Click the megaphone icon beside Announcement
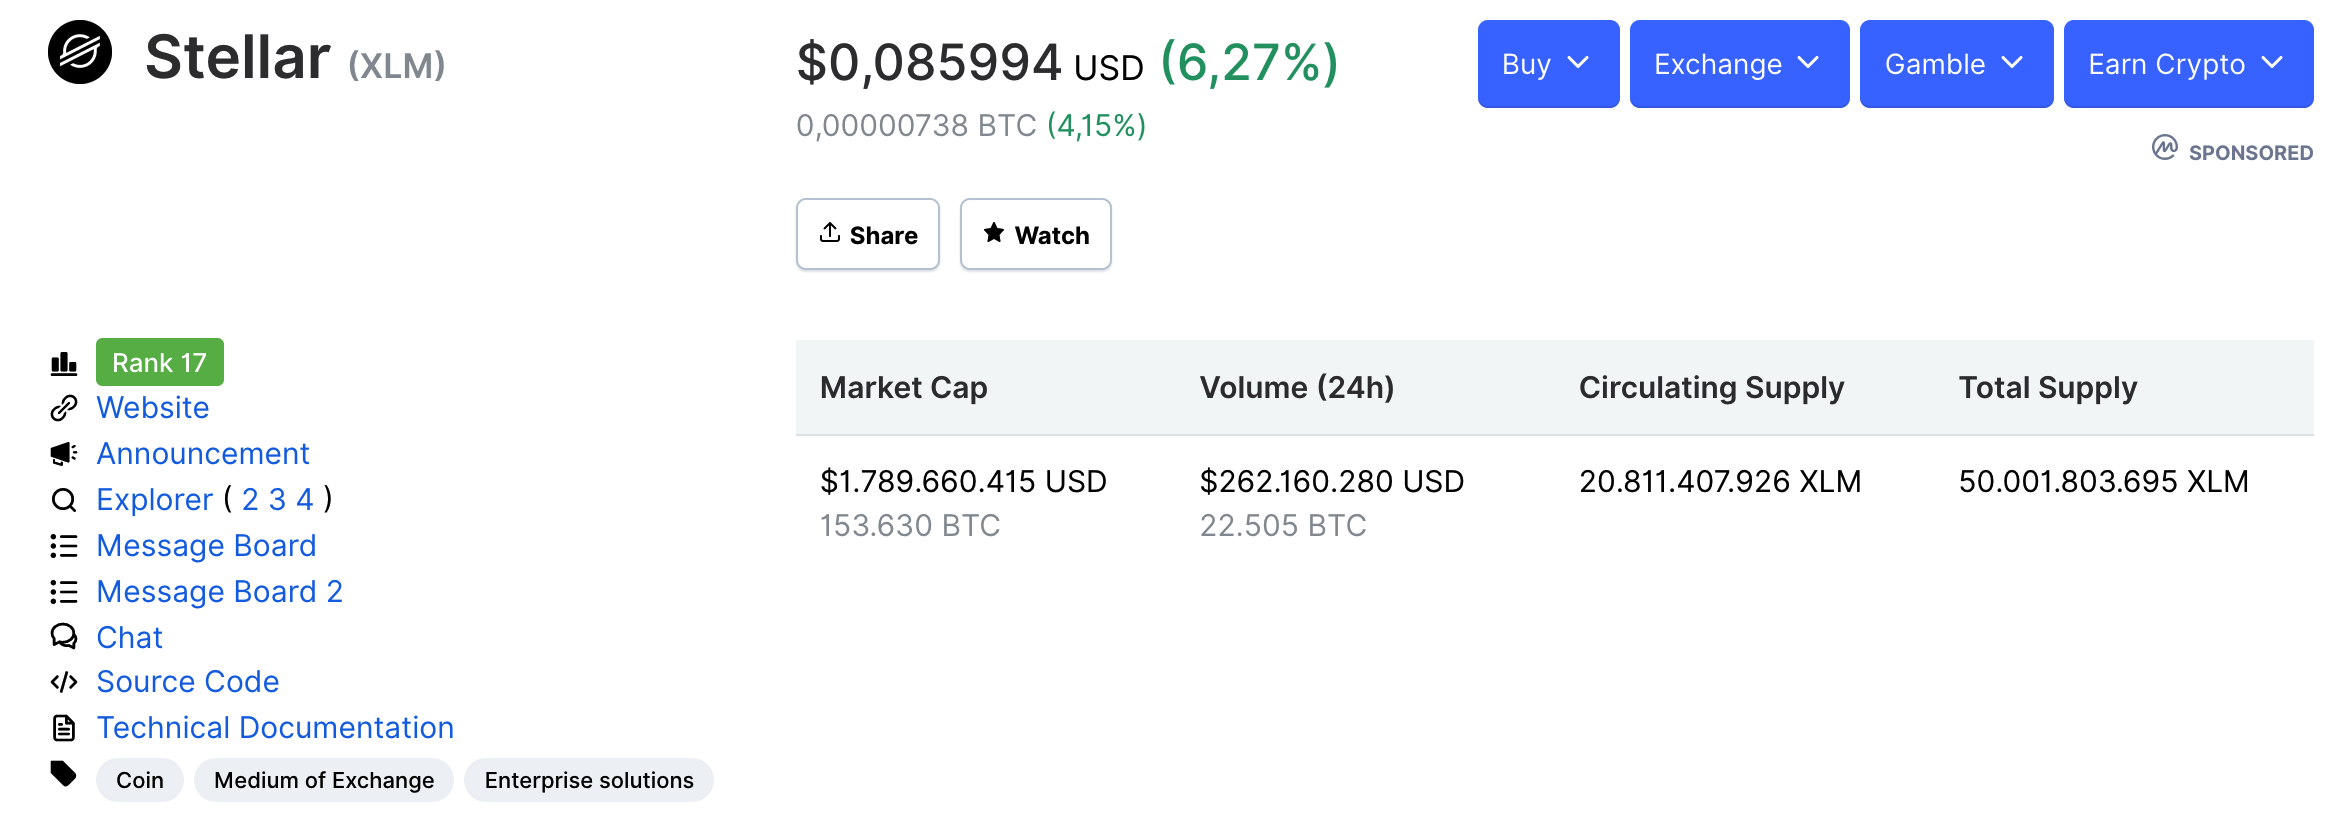Viewport: 2336px width, 814px height. 64,454
